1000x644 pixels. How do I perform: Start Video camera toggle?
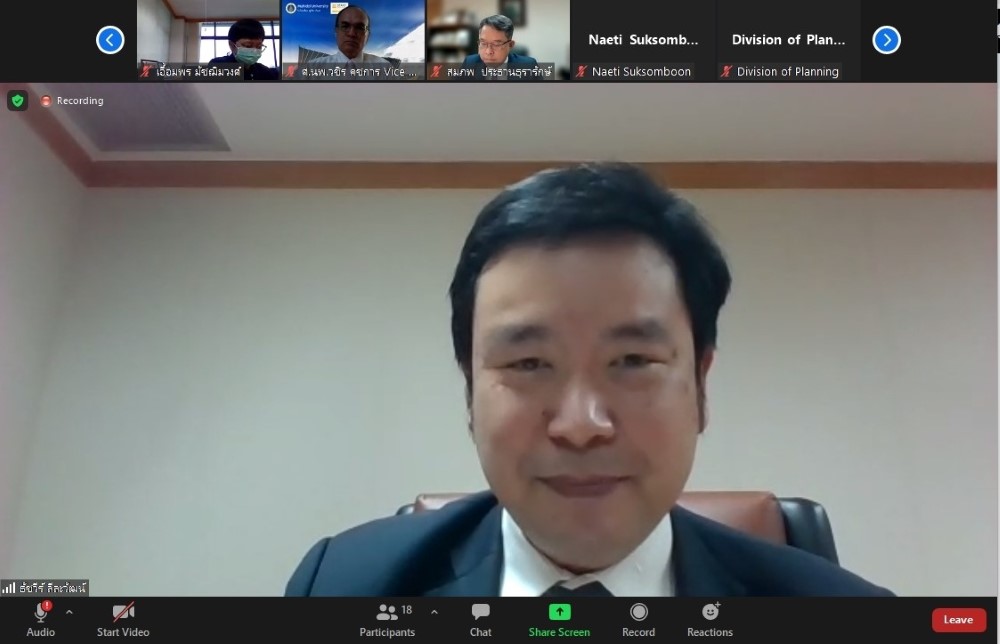coord(123,614)
